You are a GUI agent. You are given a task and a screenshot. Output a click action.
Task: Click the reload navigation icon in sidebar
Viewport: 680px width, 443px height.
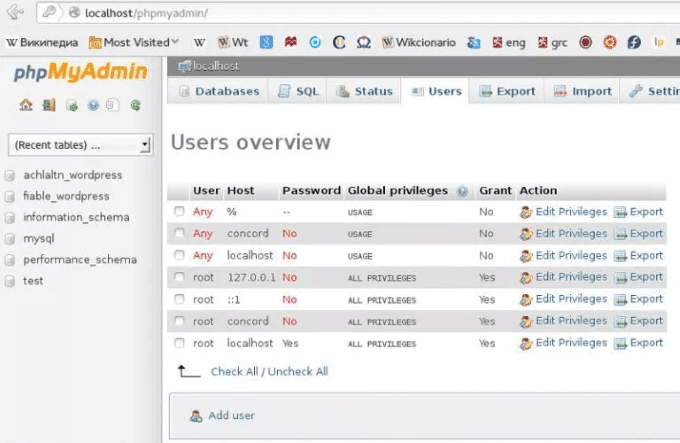pos(135,105)
